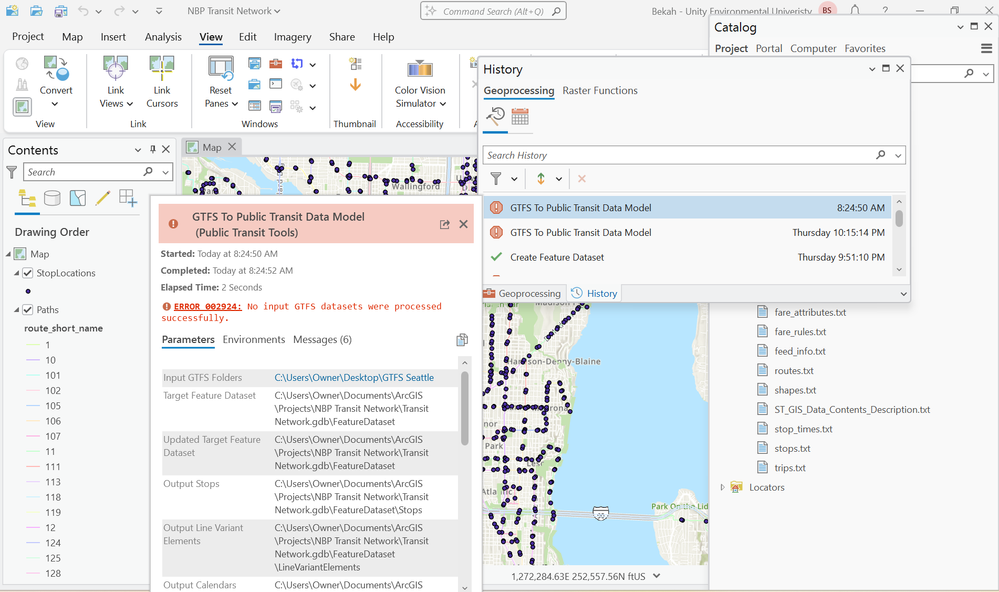Click the Catalog Pane icon in Windows group
This screenshot has width=999, height=592.
254,84
